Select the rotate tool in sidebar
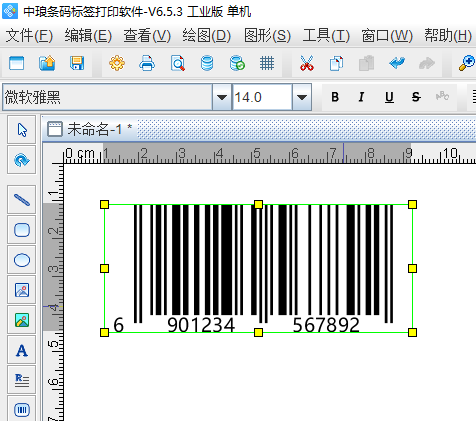Image resolution: width=476 pixels, height=421 pixels. pyautogui.click(x=22, y=160)
